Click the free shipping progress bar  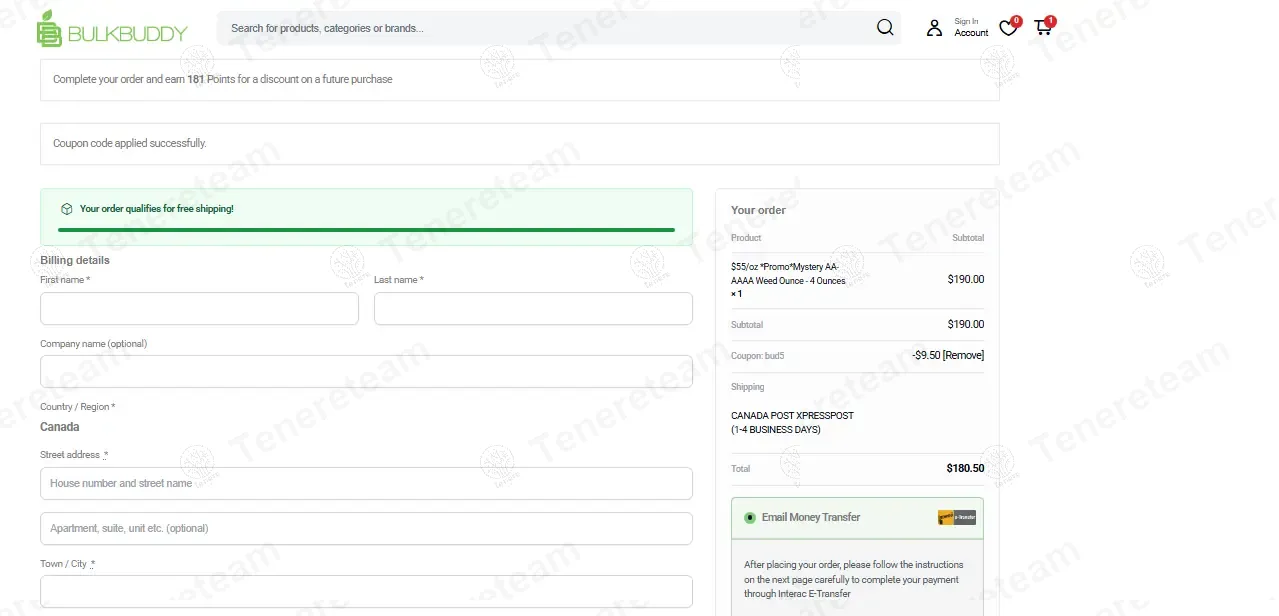(x=366, y=230)
